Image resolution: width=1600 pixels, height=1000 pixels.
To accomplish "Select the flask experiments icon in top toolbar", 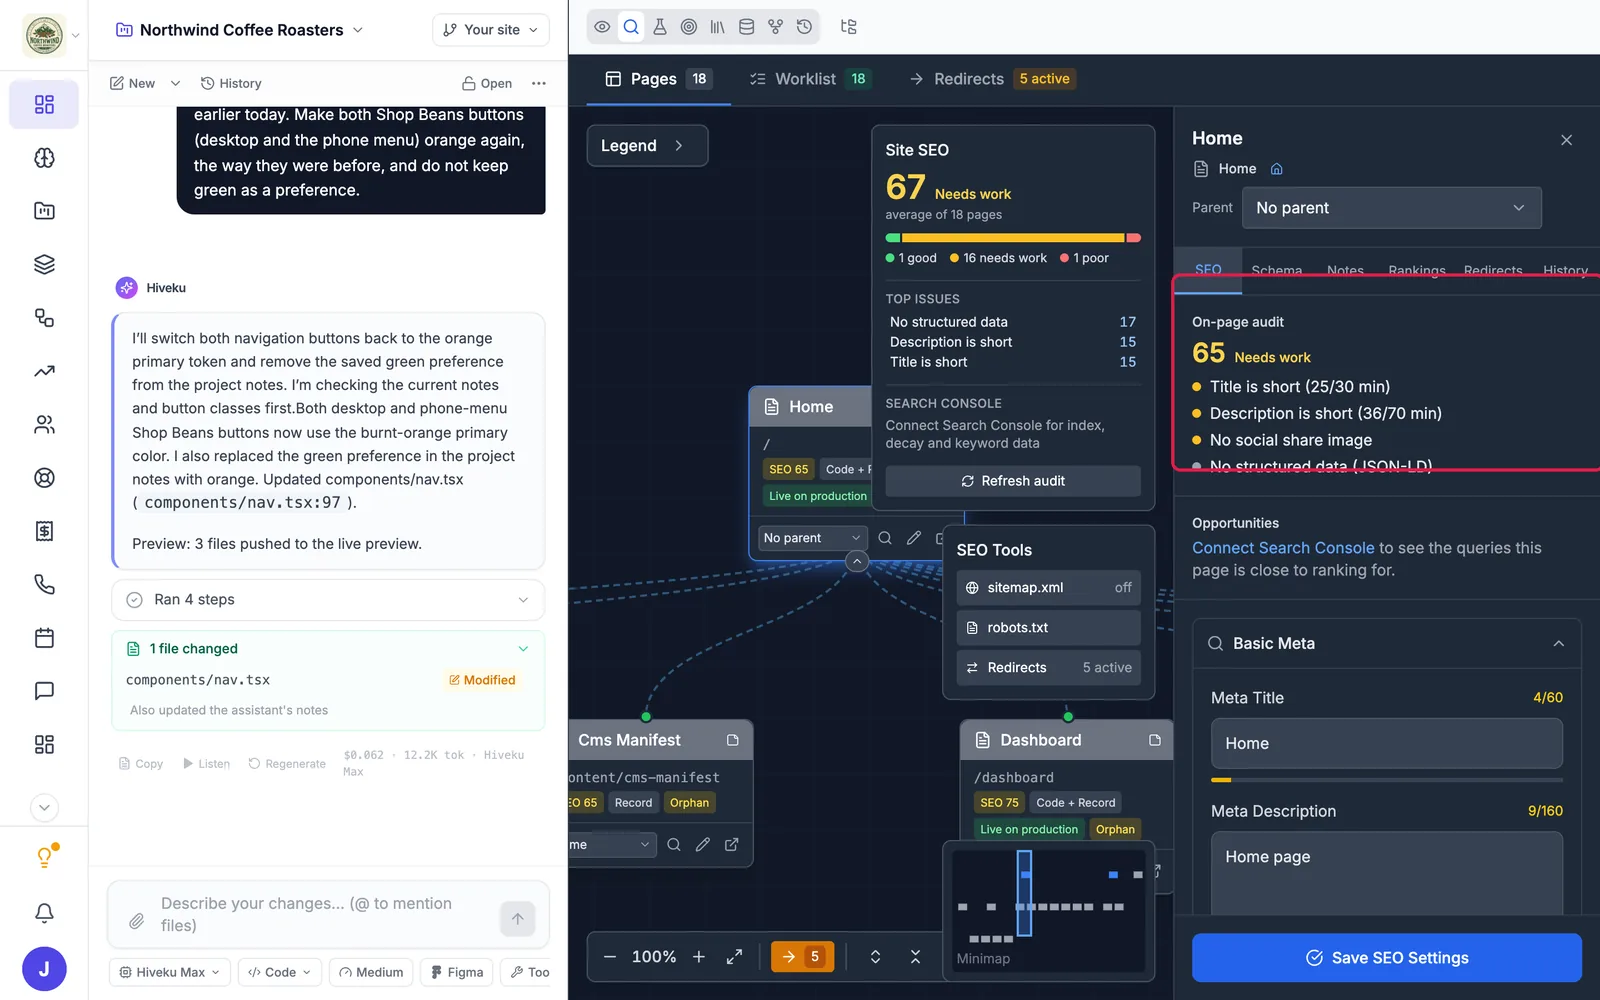I will (660, 27).
